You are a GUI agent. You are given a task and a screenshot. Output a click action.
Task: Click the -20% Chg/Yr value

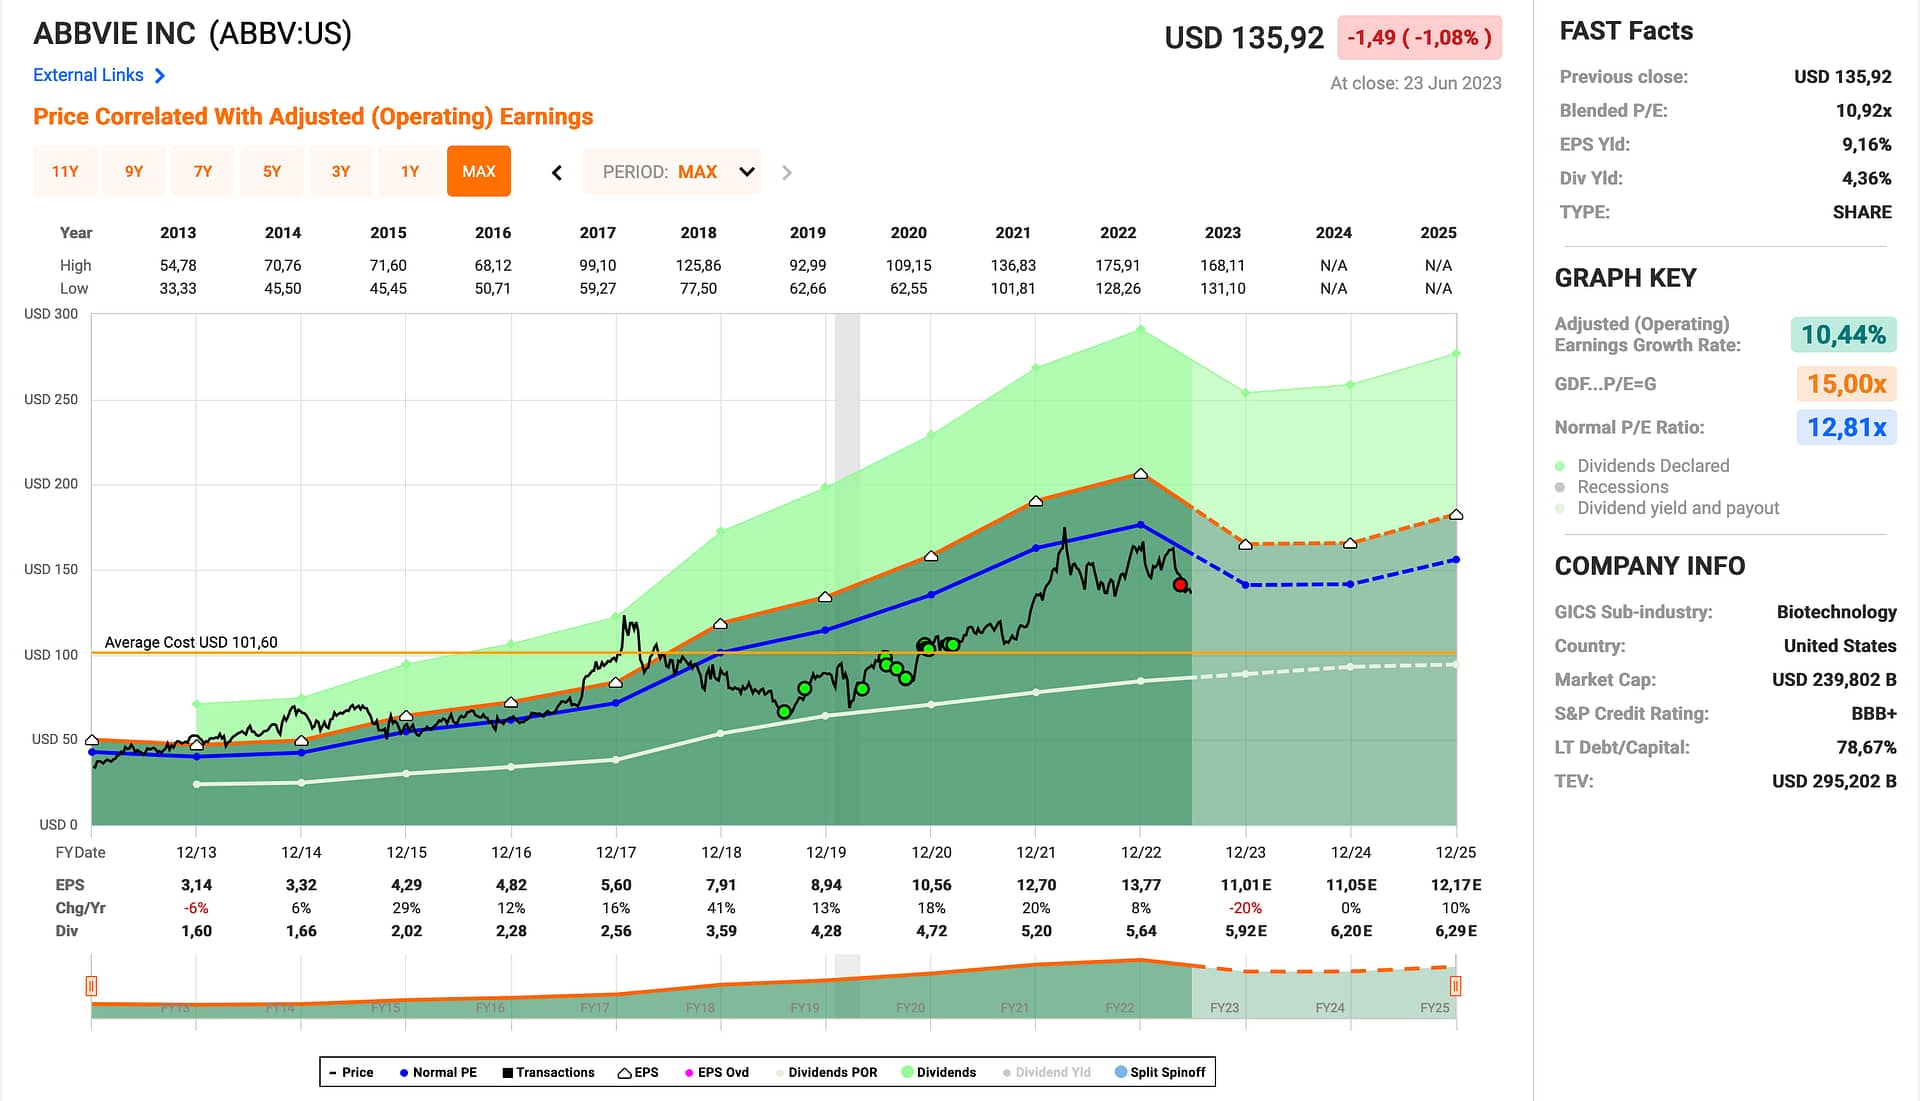(1246, 908)
